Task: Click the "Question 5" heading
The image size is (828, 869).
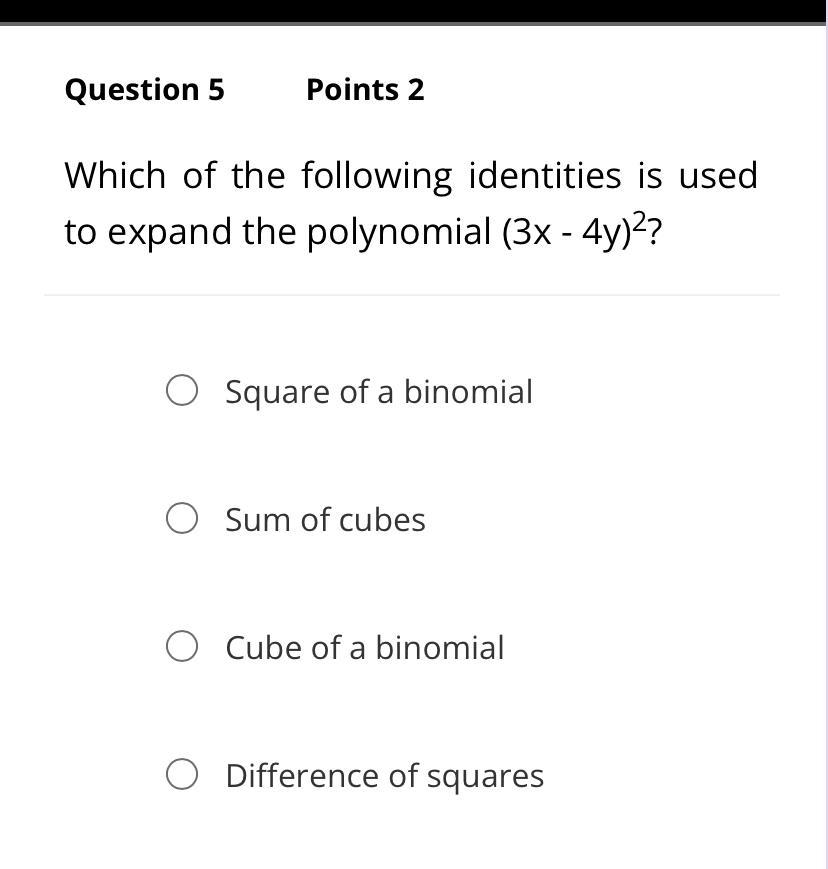Action: coord(144,90)
